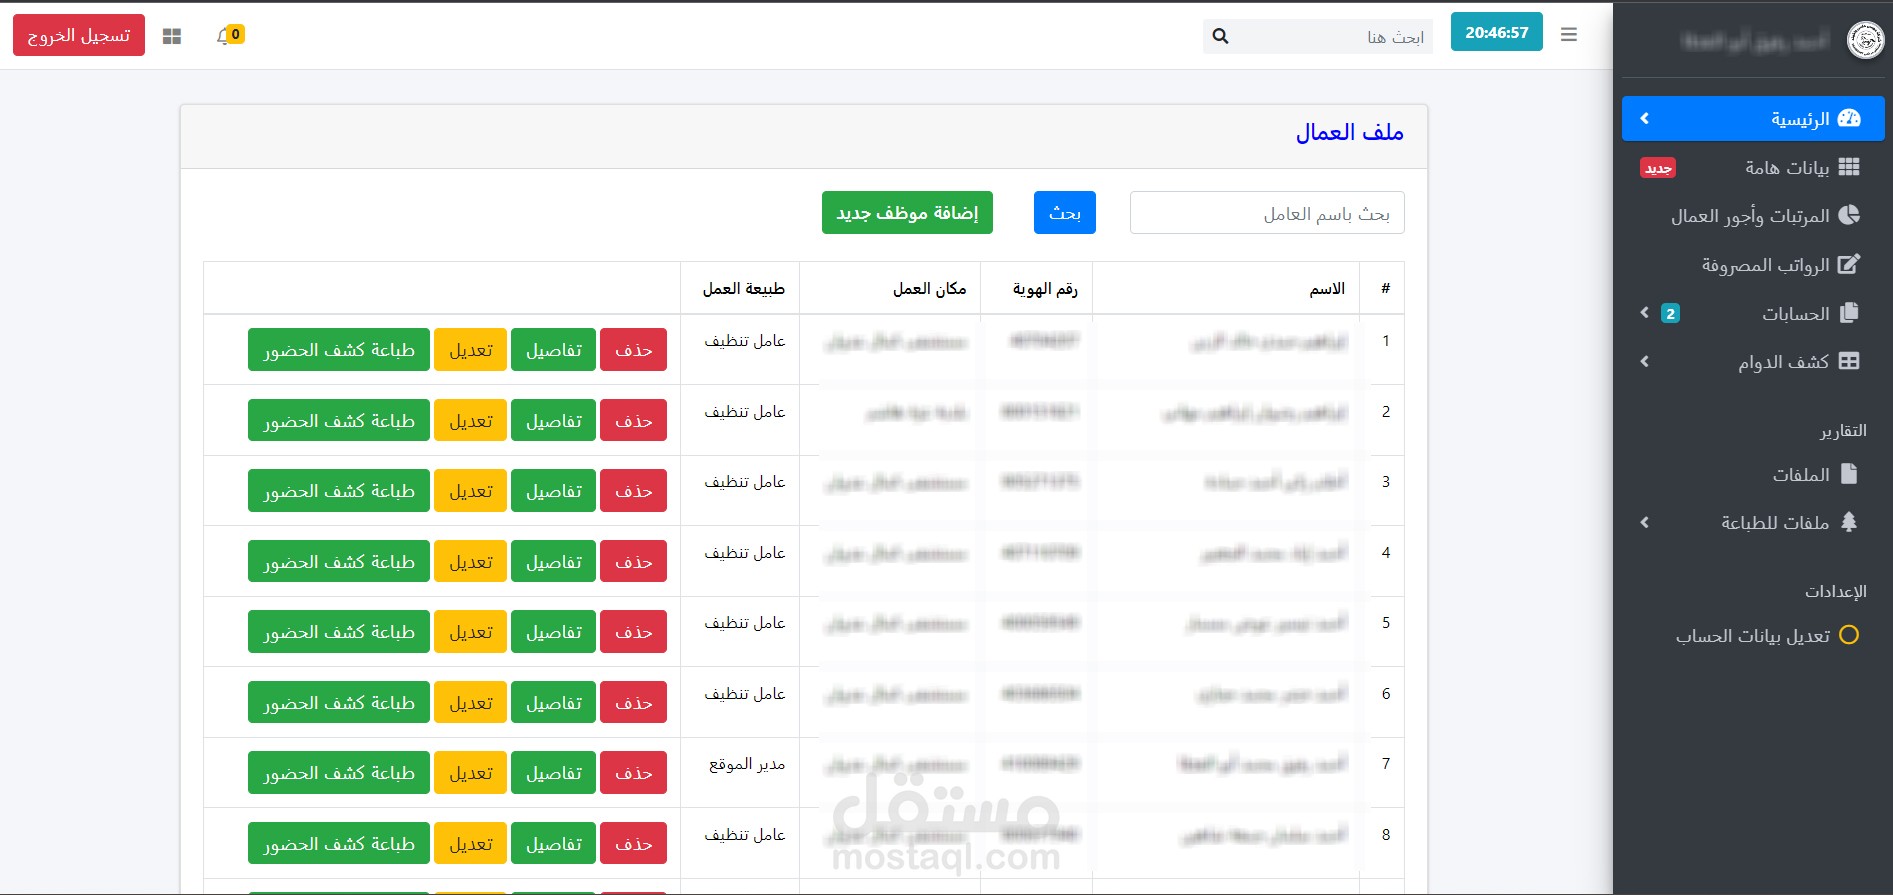Click the الرواتب المصروفة edit icon
The width and height of the screenshot is (1893, 895).
1849,264
